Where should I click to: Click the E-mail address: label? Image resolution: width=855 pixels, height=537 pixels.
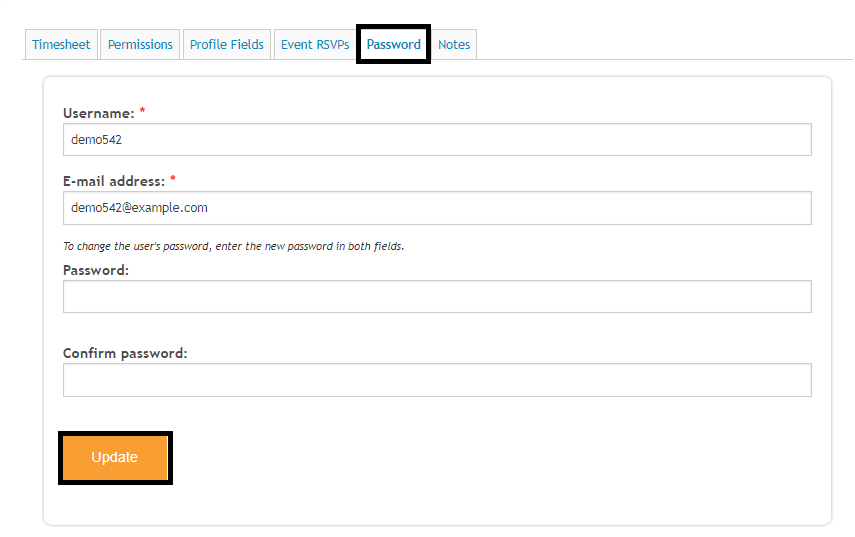pos(114,182)
